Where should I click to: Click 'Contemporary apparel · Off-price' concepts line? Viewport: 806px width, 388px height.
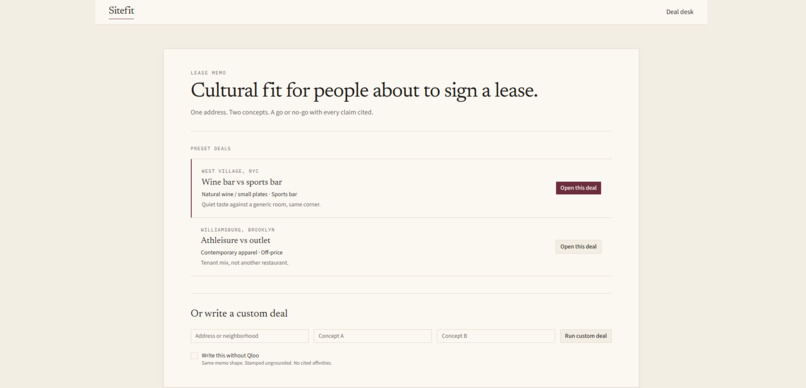(x=242, y=253)
